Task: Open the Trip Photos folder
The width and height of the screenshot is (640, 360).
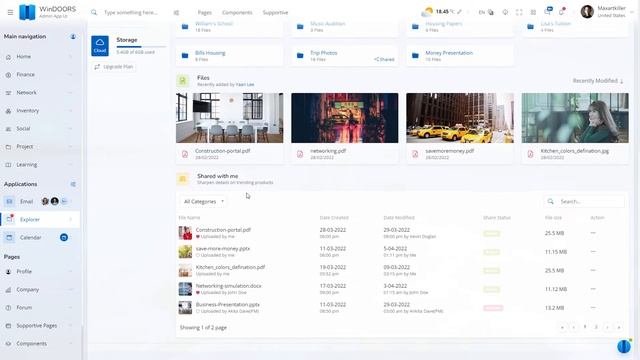Action: click(344, 56)
